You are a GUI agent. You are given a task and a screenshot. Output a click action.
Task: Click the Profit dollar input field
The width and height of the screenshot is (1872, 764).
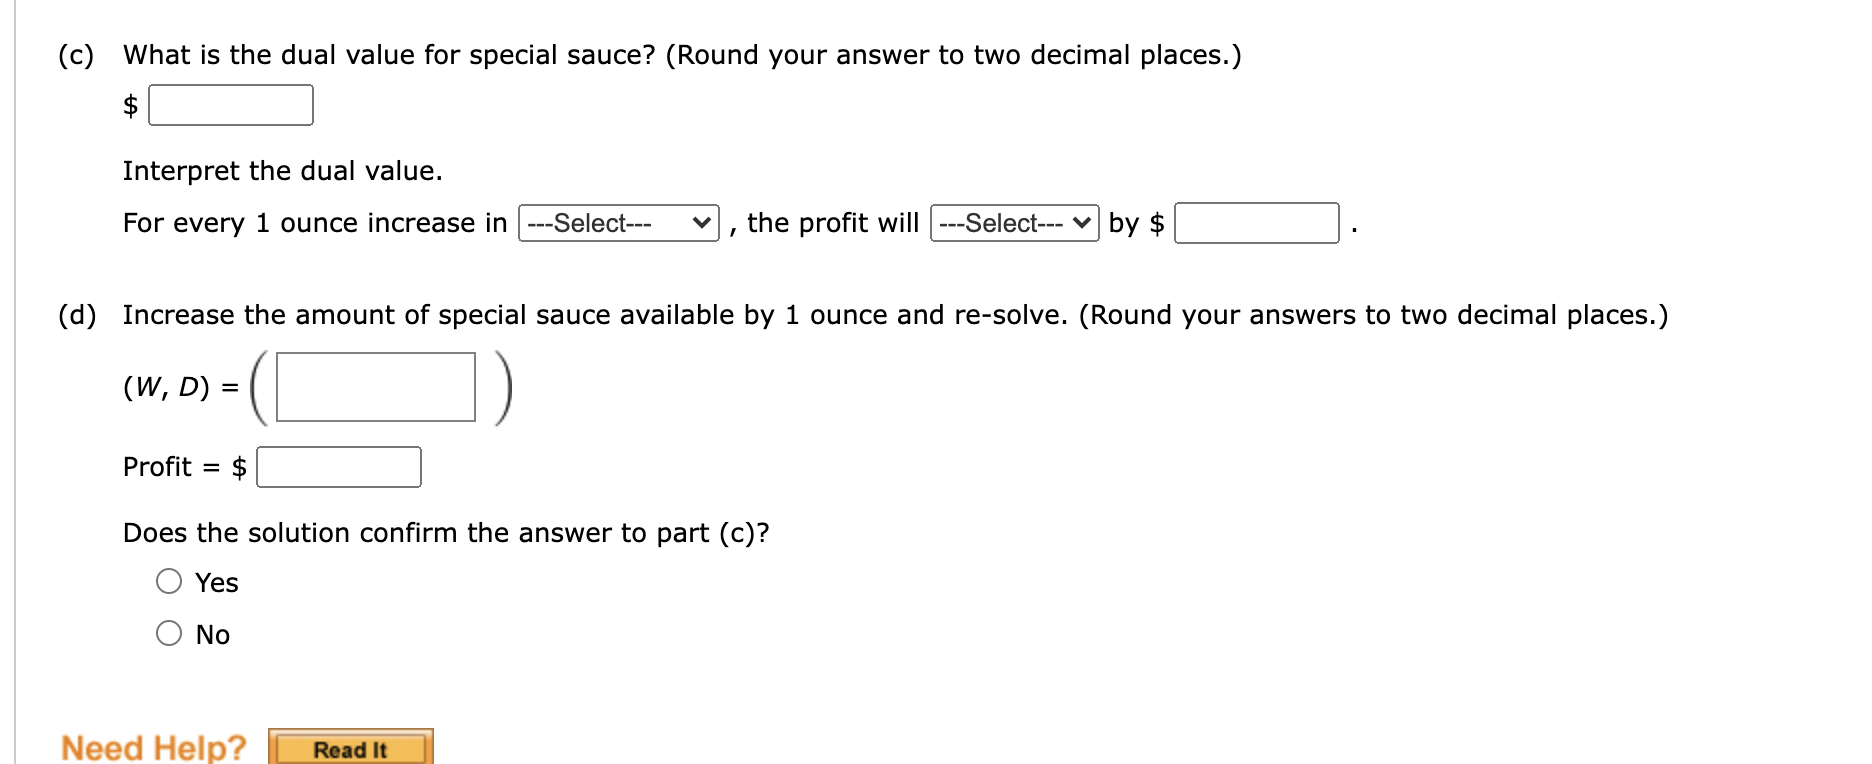(x=339, y=466)
